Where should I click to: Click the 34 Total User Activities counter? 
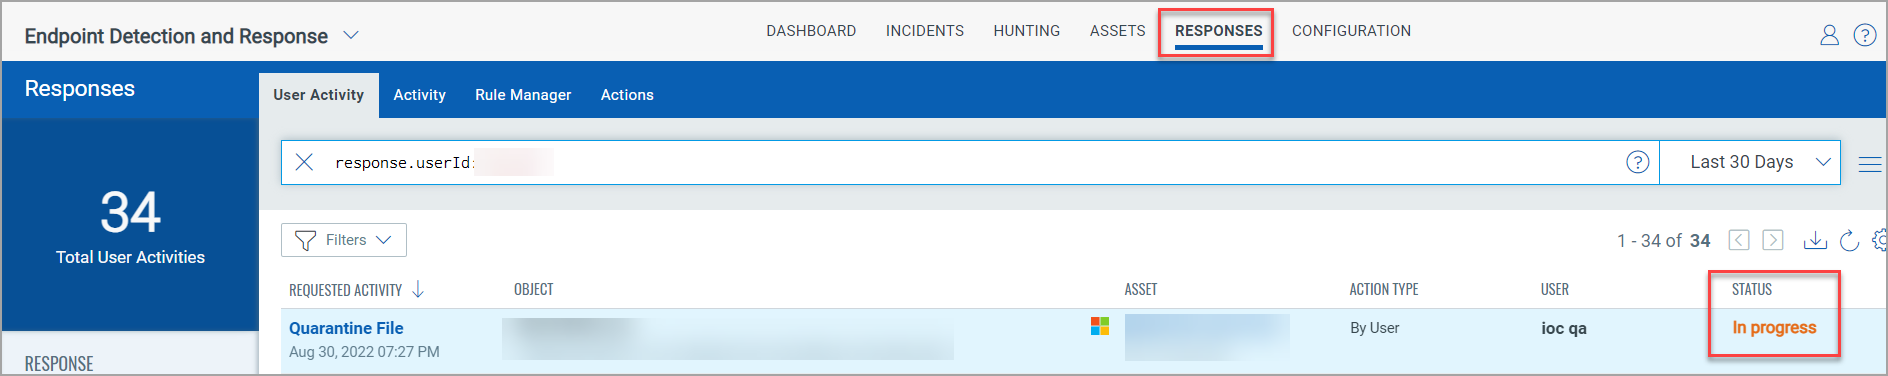(x=130, y=227)
